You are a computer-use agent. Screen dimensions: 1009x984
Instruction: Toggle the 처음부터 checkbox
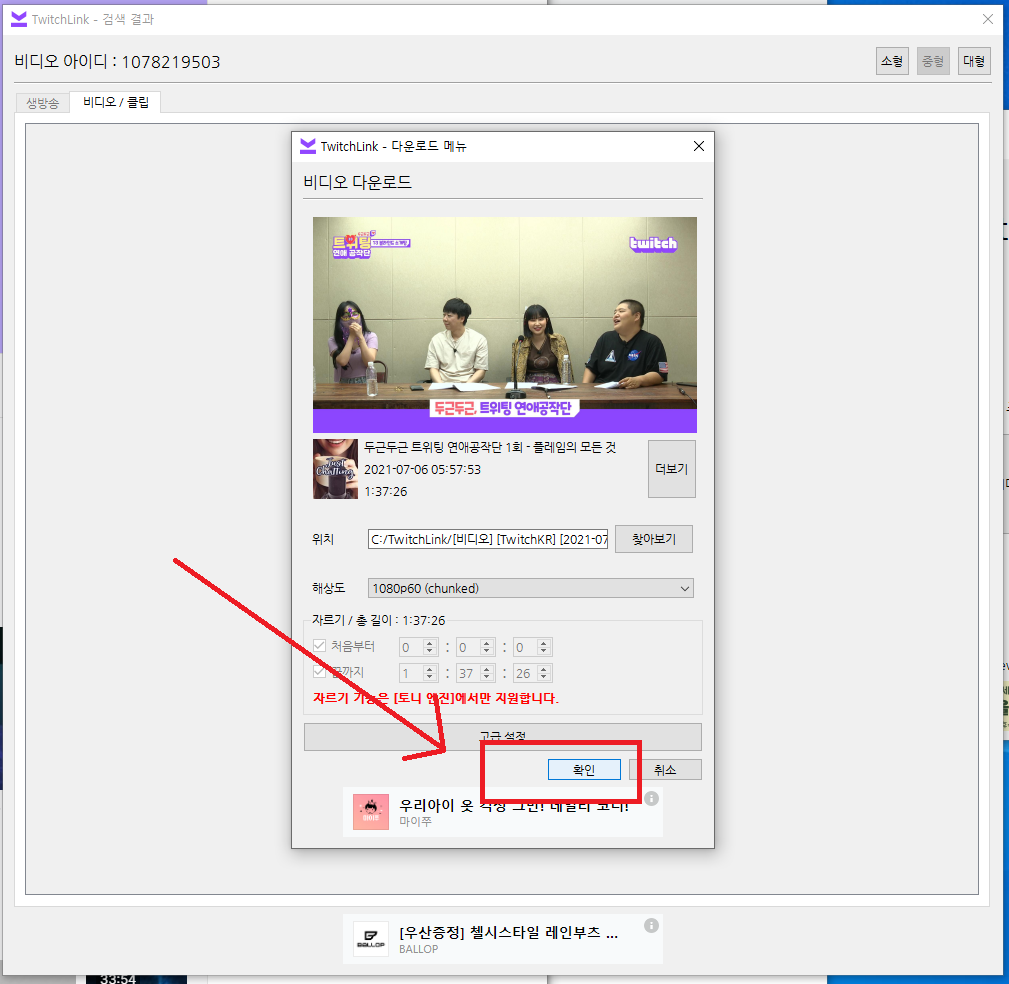coord(319,645)
